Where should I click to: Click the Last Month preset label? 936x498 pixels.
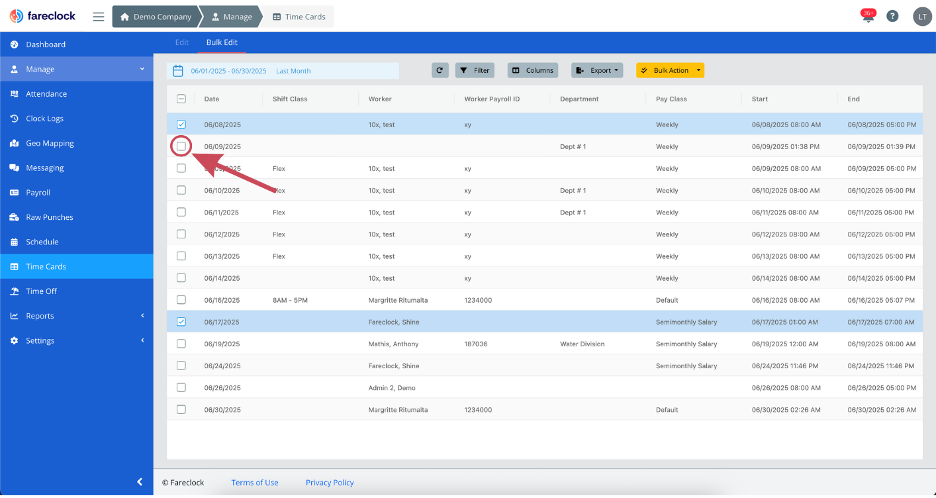pyautogui.click(x=293, y=70)
